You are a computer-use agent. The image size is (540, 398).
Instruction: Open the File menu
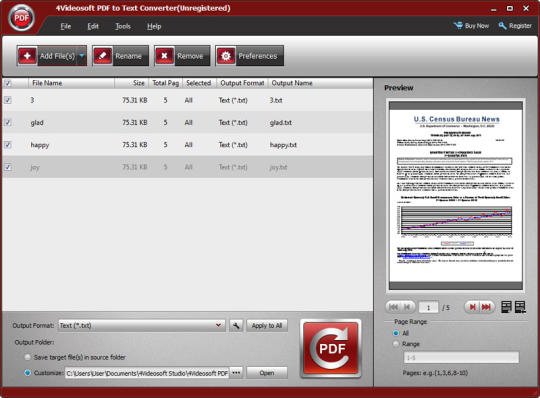tap(66, 27)
